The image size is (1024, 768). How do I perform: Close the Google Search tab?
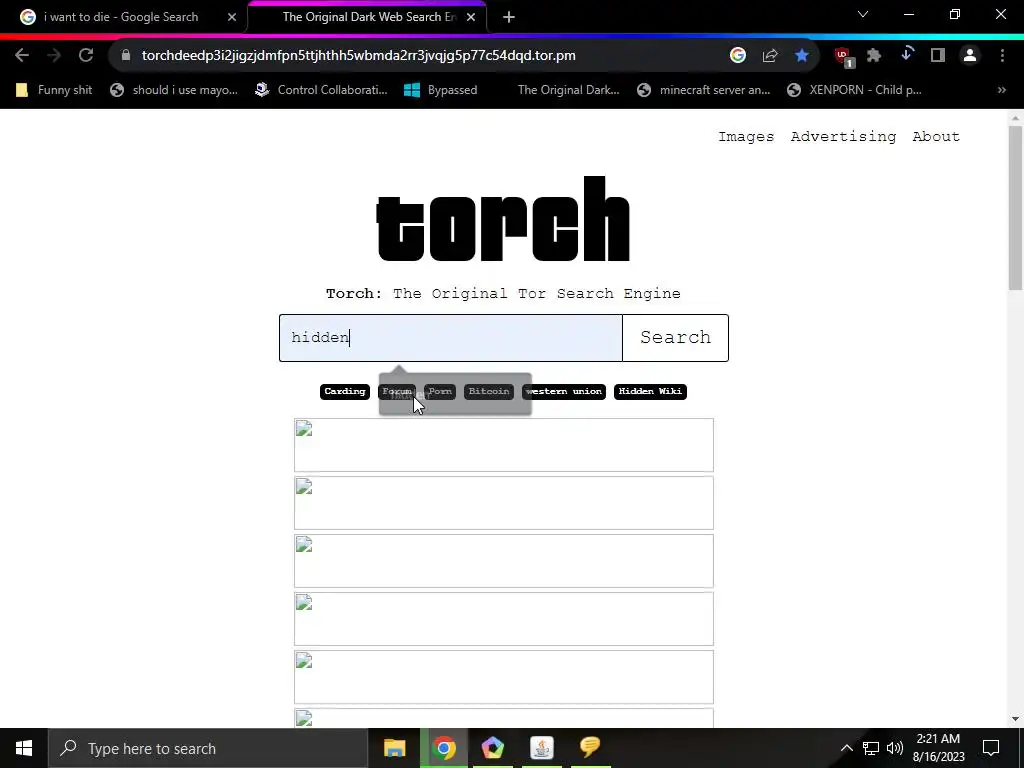(232, 18)
